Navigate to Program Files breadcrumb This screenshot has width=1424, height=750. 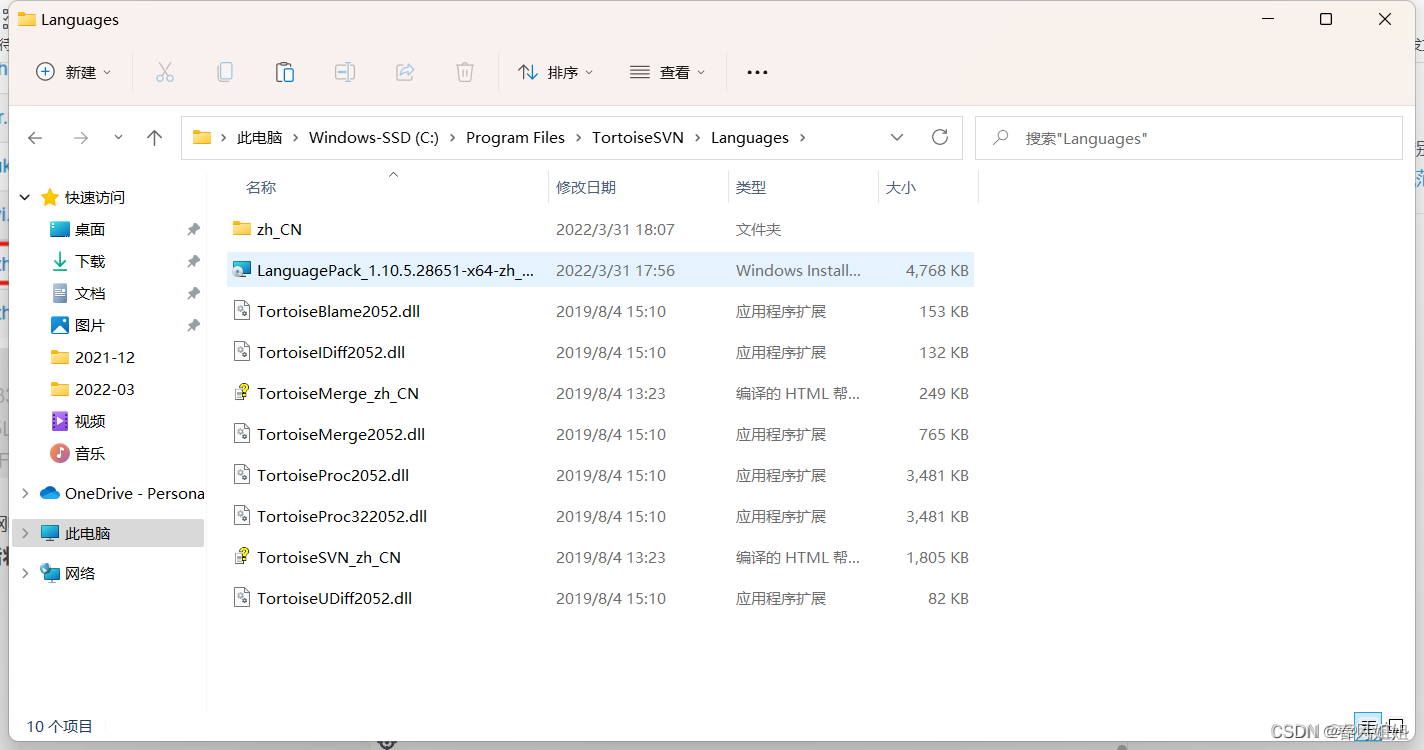pos(515,138)
